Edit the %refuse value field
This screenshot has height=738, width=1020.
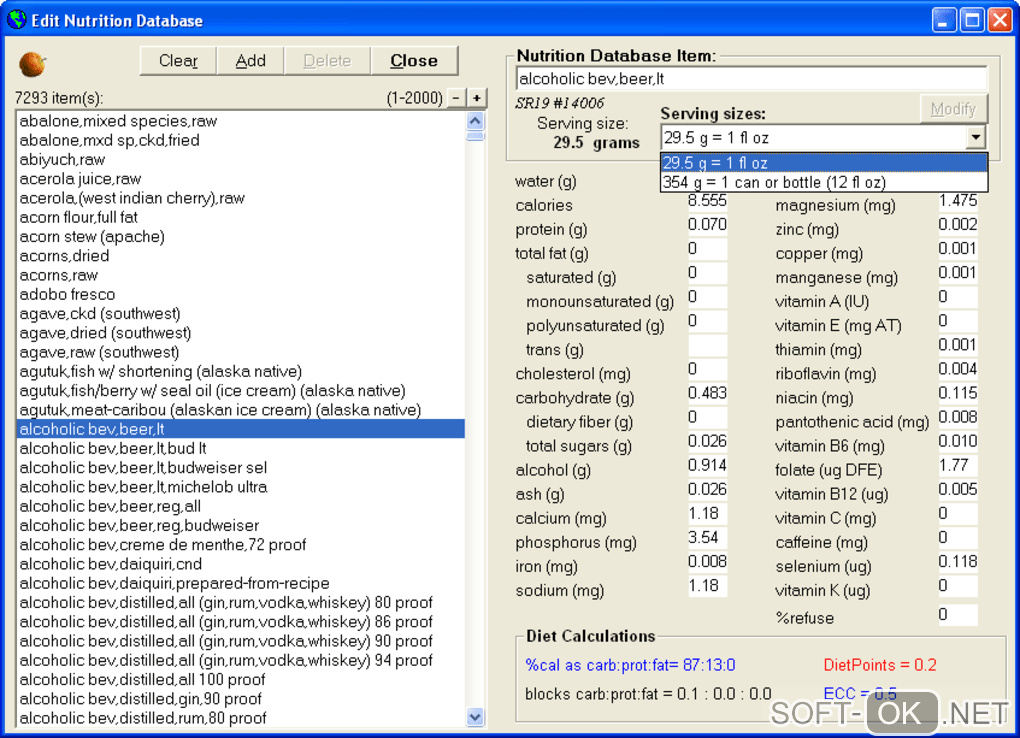pyautogui.click(x=958, y=615)
